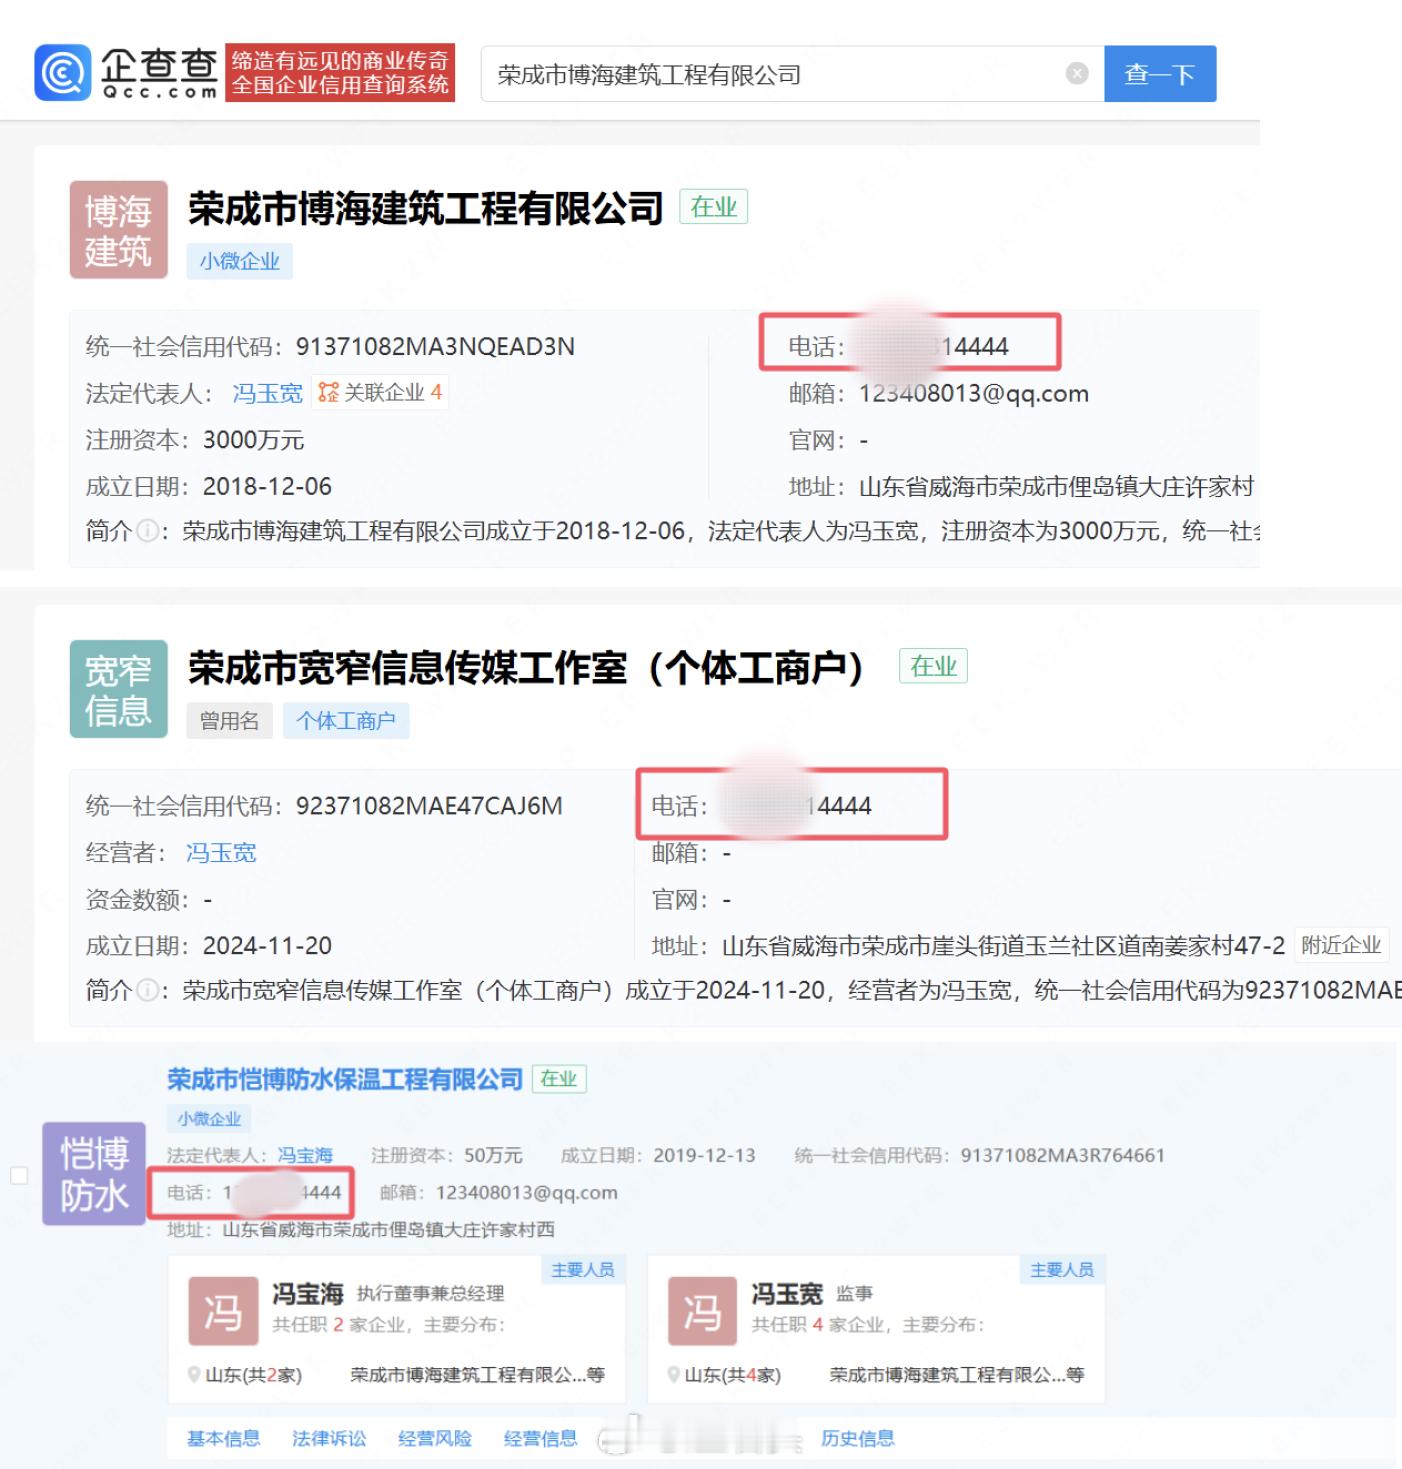Open legal representative link 冯宝海
Viewport: 1402px width, 1469px height.
tap(305, 1155)
